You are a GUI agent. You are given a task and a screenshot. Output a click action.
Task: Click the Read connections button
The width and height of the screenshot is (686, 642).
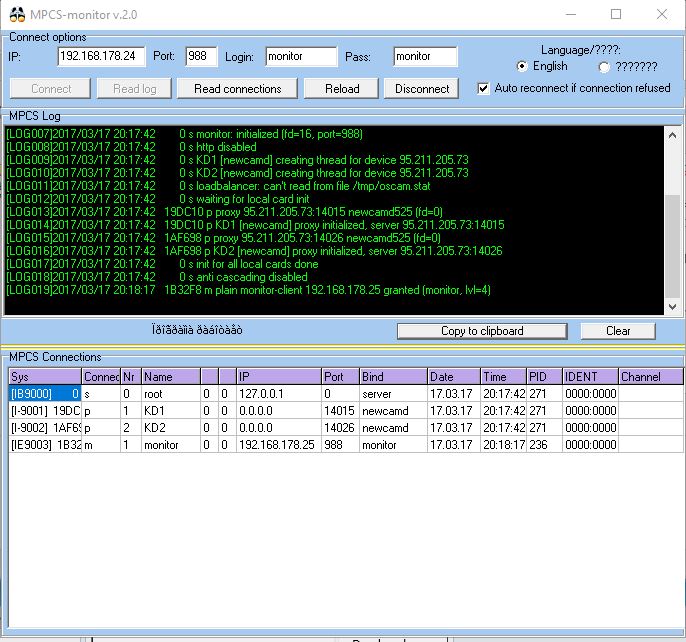coord(238,89)
